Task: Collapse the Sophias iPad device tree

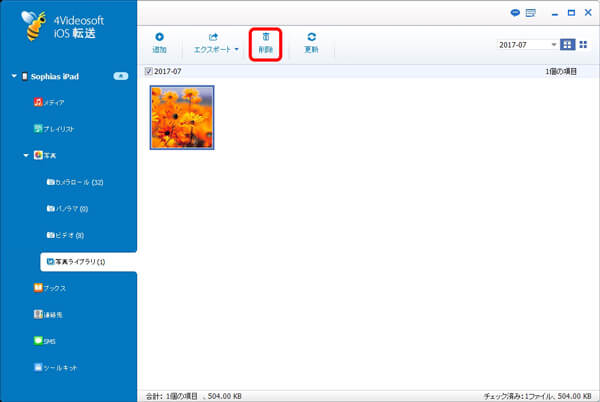Action: pos(14,76)
